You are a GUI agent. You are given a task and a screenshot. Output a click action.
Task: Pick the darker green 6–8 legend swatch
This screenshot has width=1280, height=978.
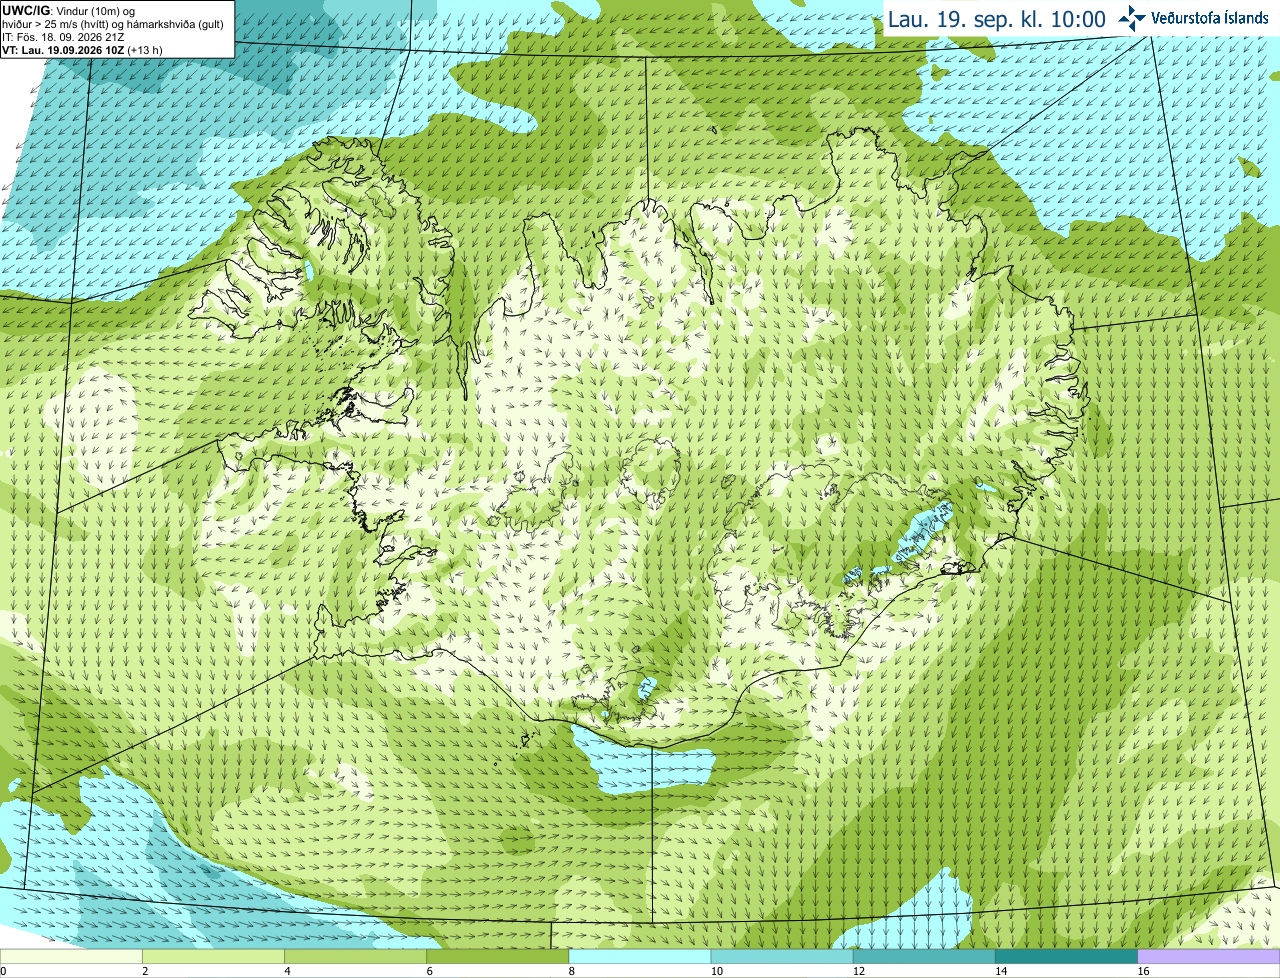[x=500, y=957]
